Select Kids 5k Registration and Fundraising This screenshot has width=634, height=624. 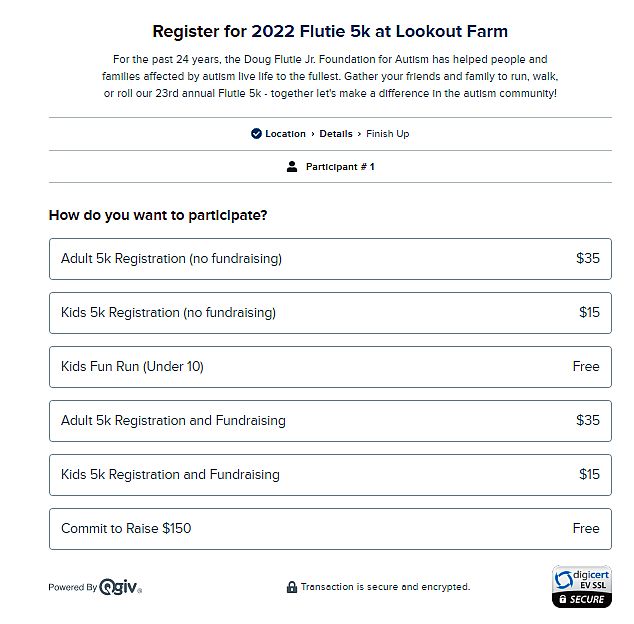coord(329,475)
